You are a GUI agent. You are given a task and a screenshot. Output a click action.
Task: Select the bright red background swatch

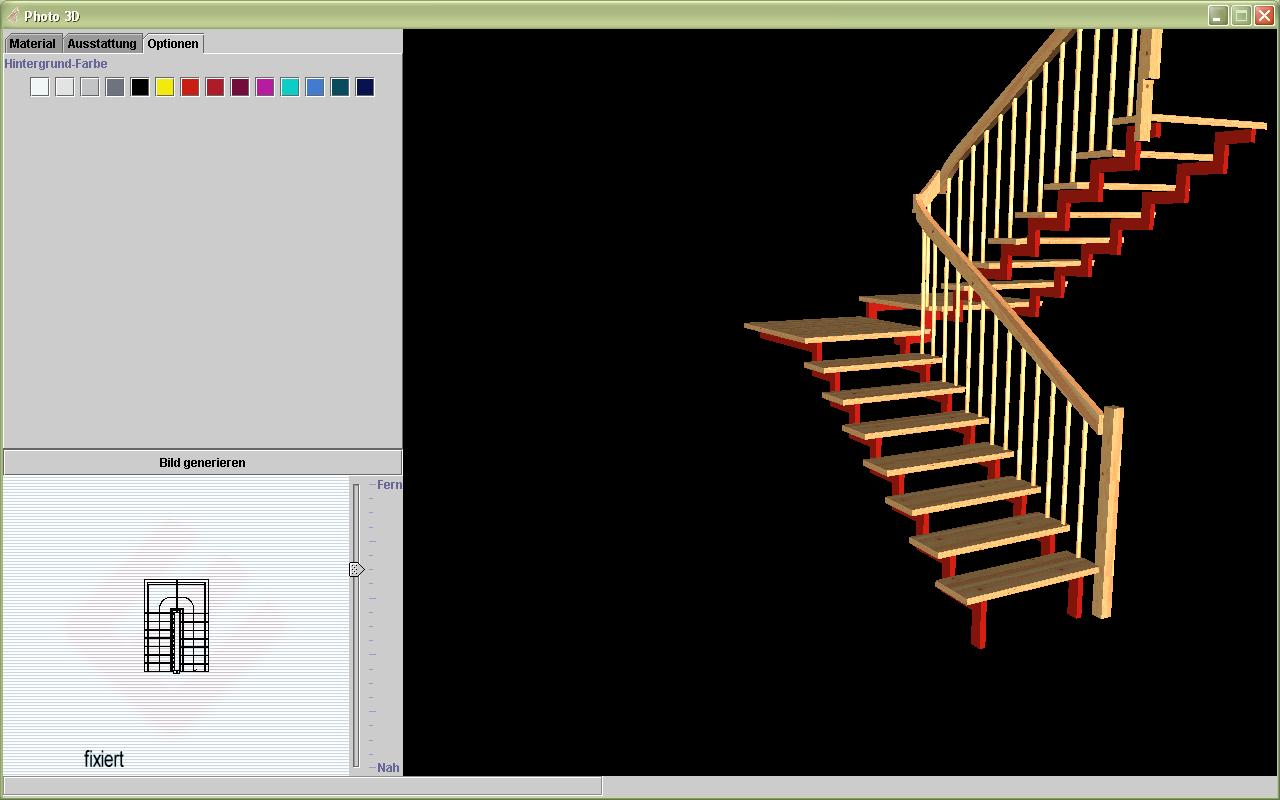pos(190,87)
